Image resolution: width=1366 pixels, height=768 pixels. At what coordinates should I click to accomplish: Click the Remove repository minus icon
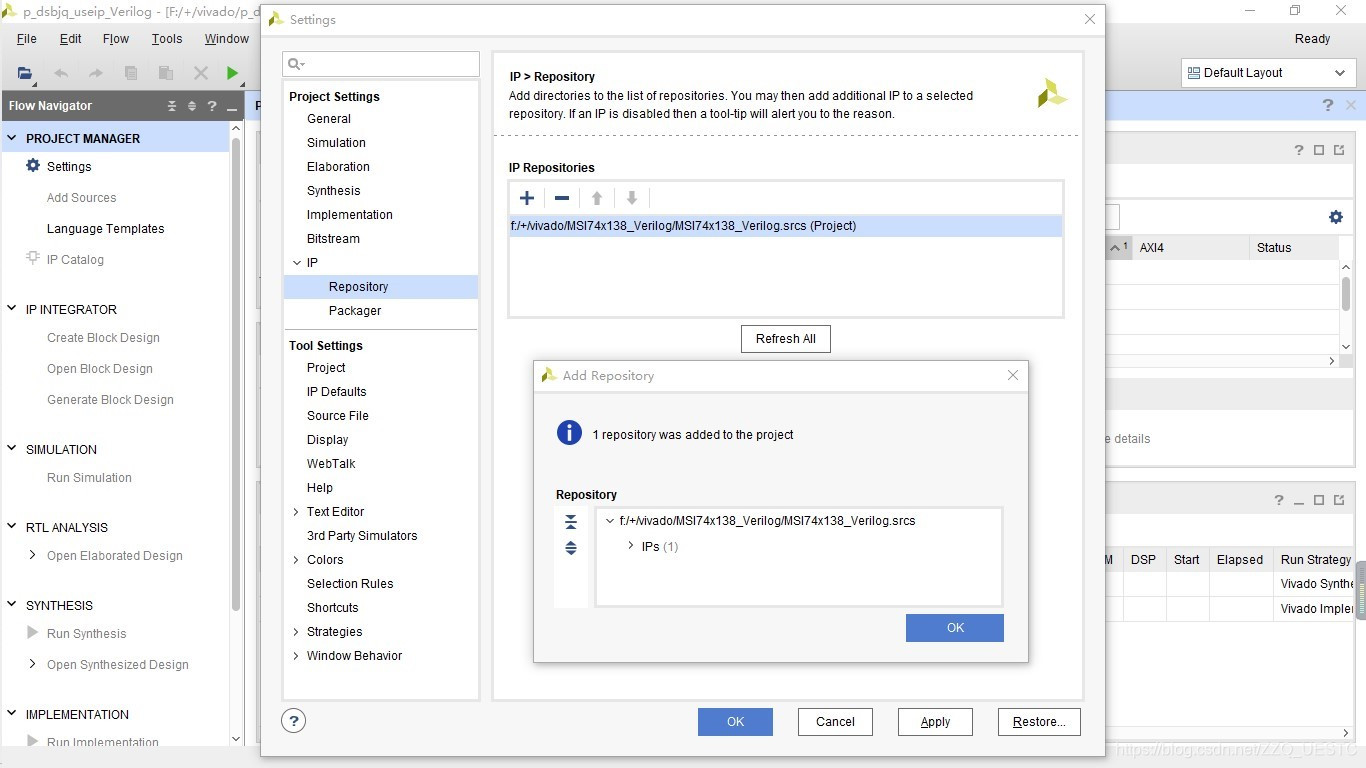562,198
